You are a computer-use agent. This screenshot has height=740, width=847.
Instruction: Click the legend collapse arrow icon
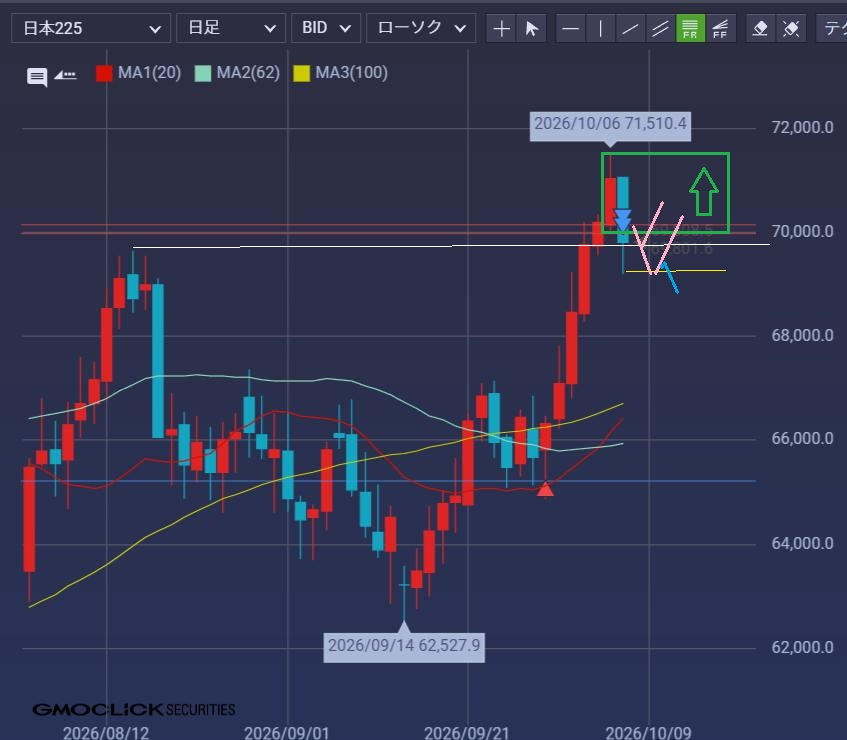click(x=66, y=75)
